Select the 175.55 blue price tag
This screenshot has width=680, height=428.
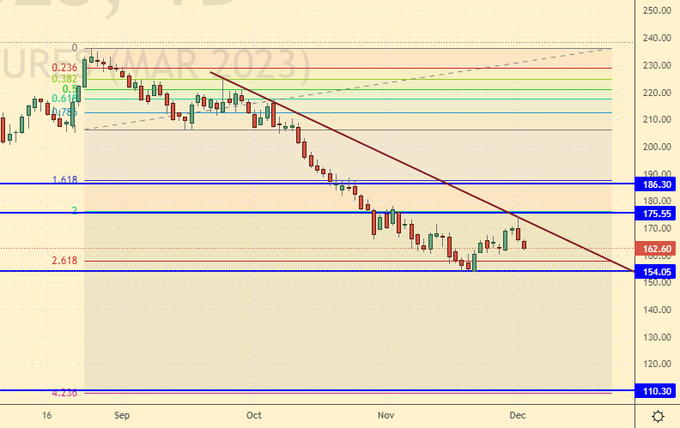pyautogui.click(x=656, y=213)
